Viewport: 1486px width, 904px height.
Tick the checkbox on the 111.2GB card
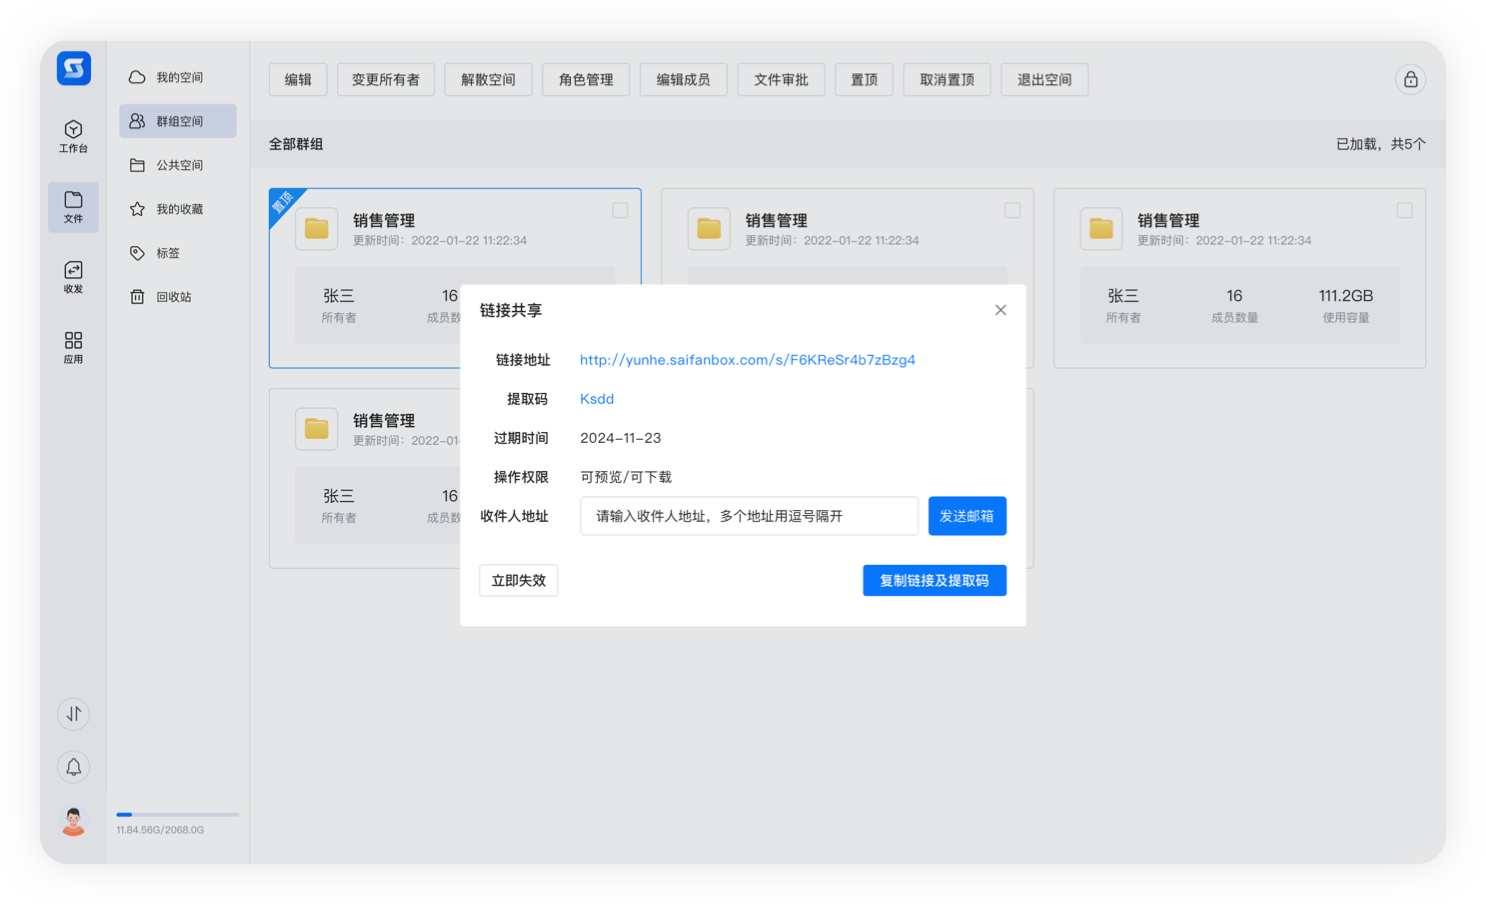(1405, 210)
